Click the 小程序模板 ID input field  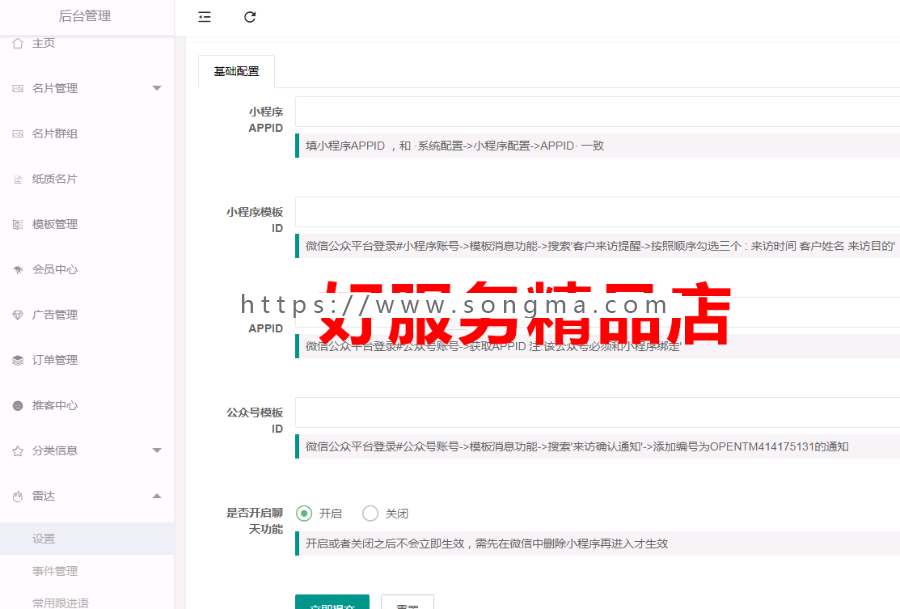(x=598, y=212)
